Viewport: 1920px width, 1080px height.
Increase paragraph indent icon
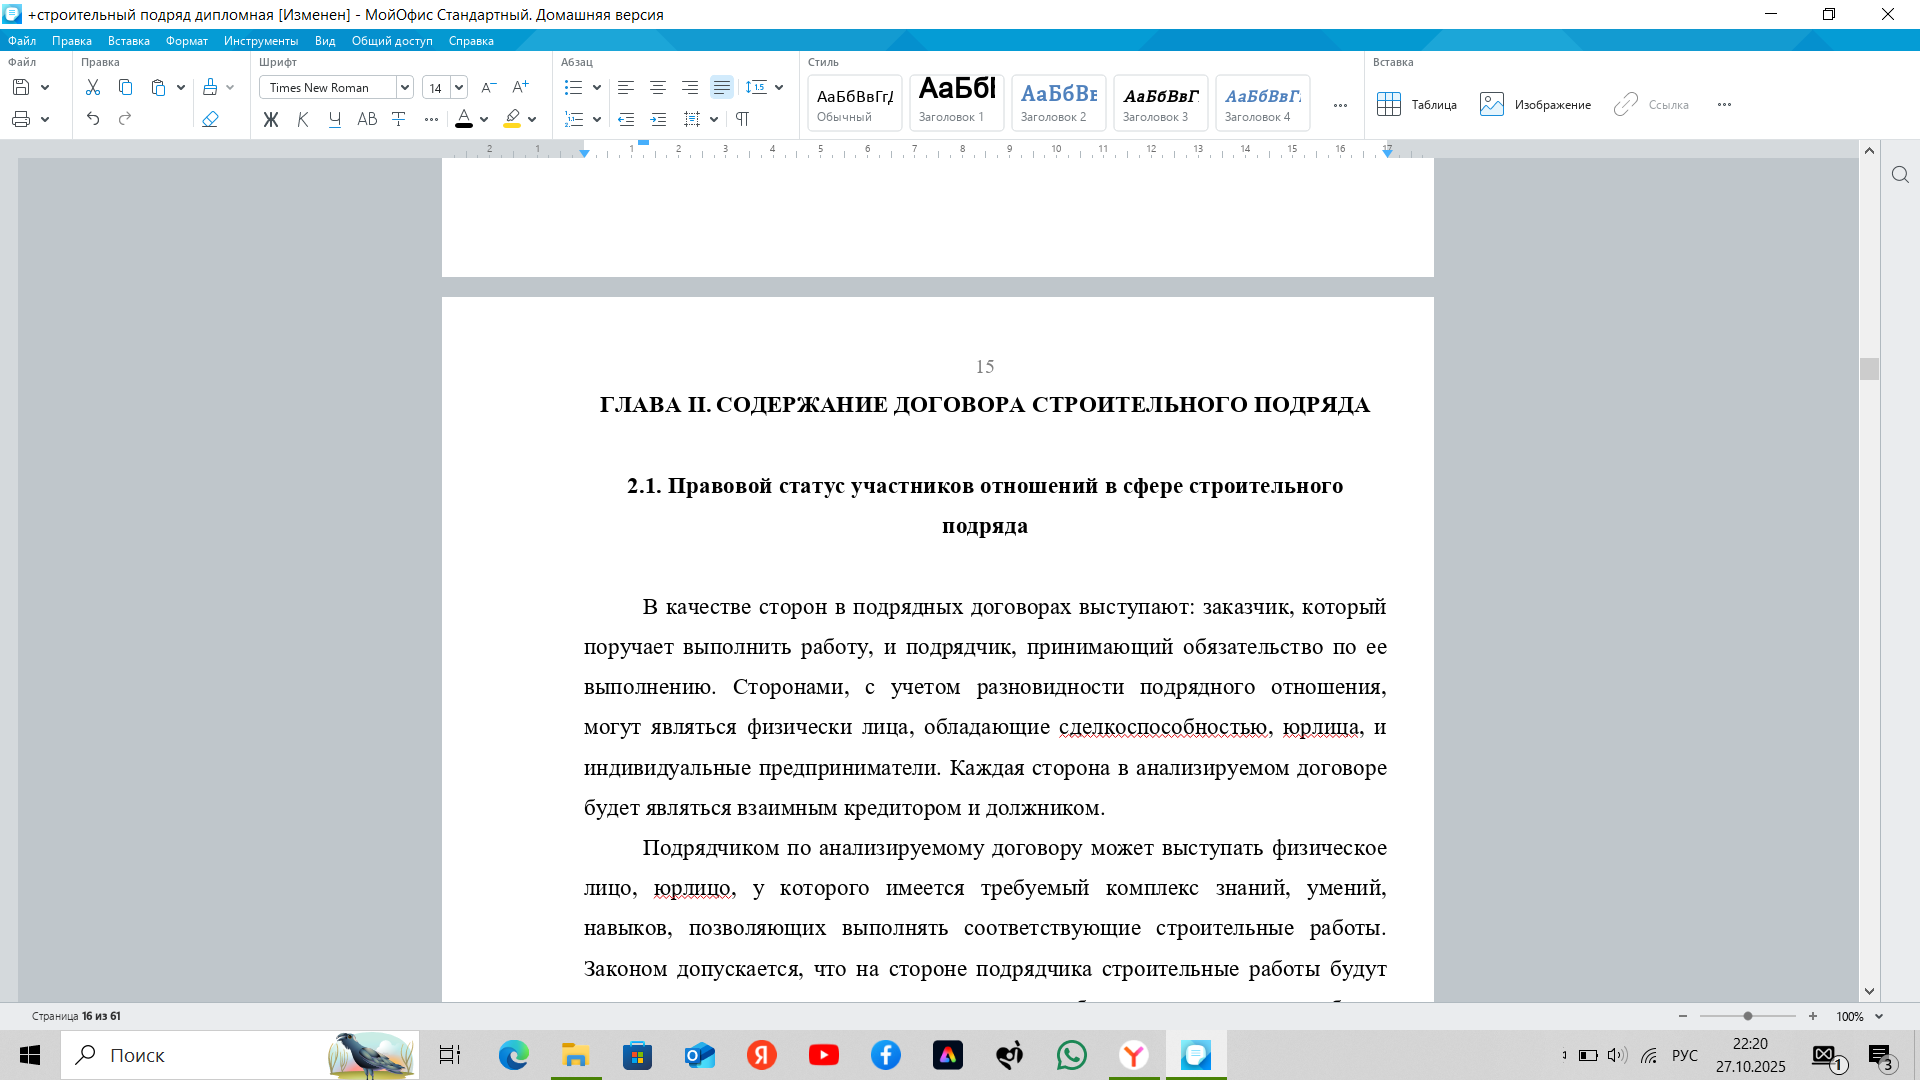point(658,119)
